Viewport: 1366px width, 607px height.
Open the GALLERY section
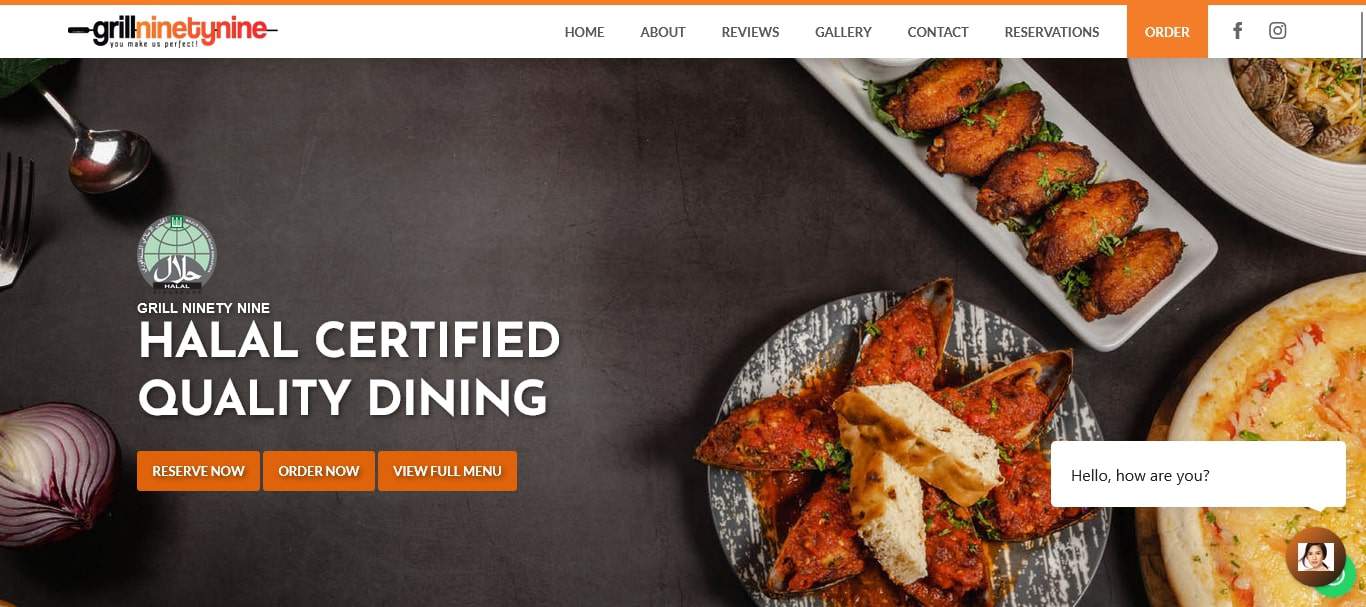pos(843,32)
